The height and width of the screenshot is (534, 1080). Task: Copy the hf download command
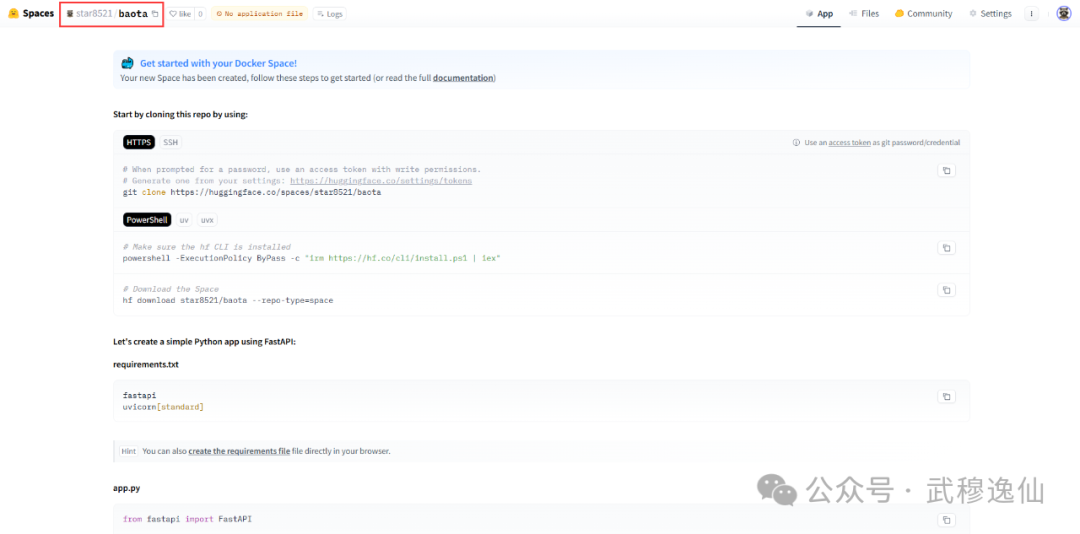[x=946, y=290]
